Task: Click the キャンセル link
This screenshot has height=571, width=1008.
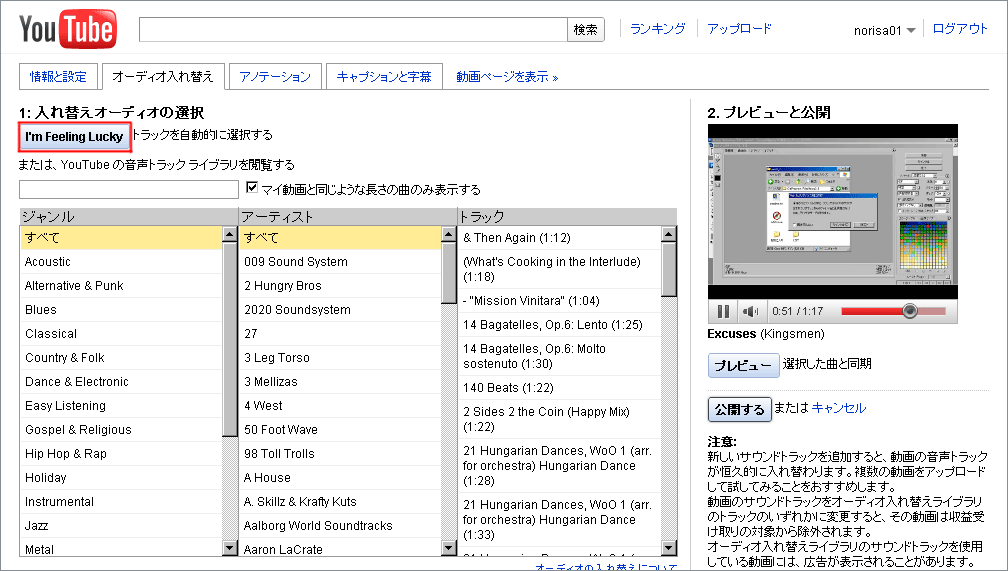Action: click(x=838, y=408)
